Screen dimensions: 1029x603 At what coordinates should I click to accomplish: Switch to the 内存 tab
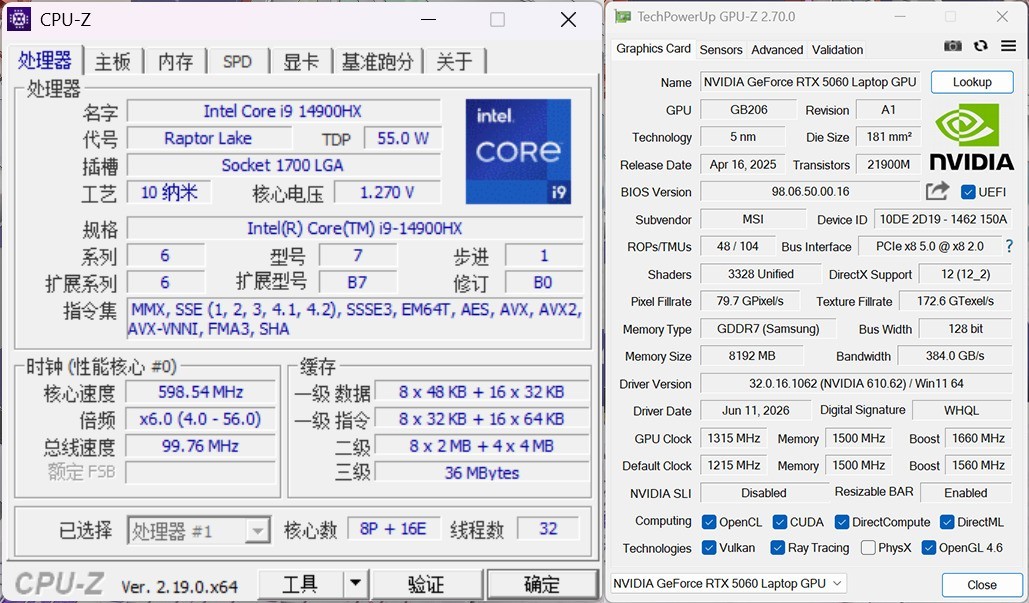176,62
